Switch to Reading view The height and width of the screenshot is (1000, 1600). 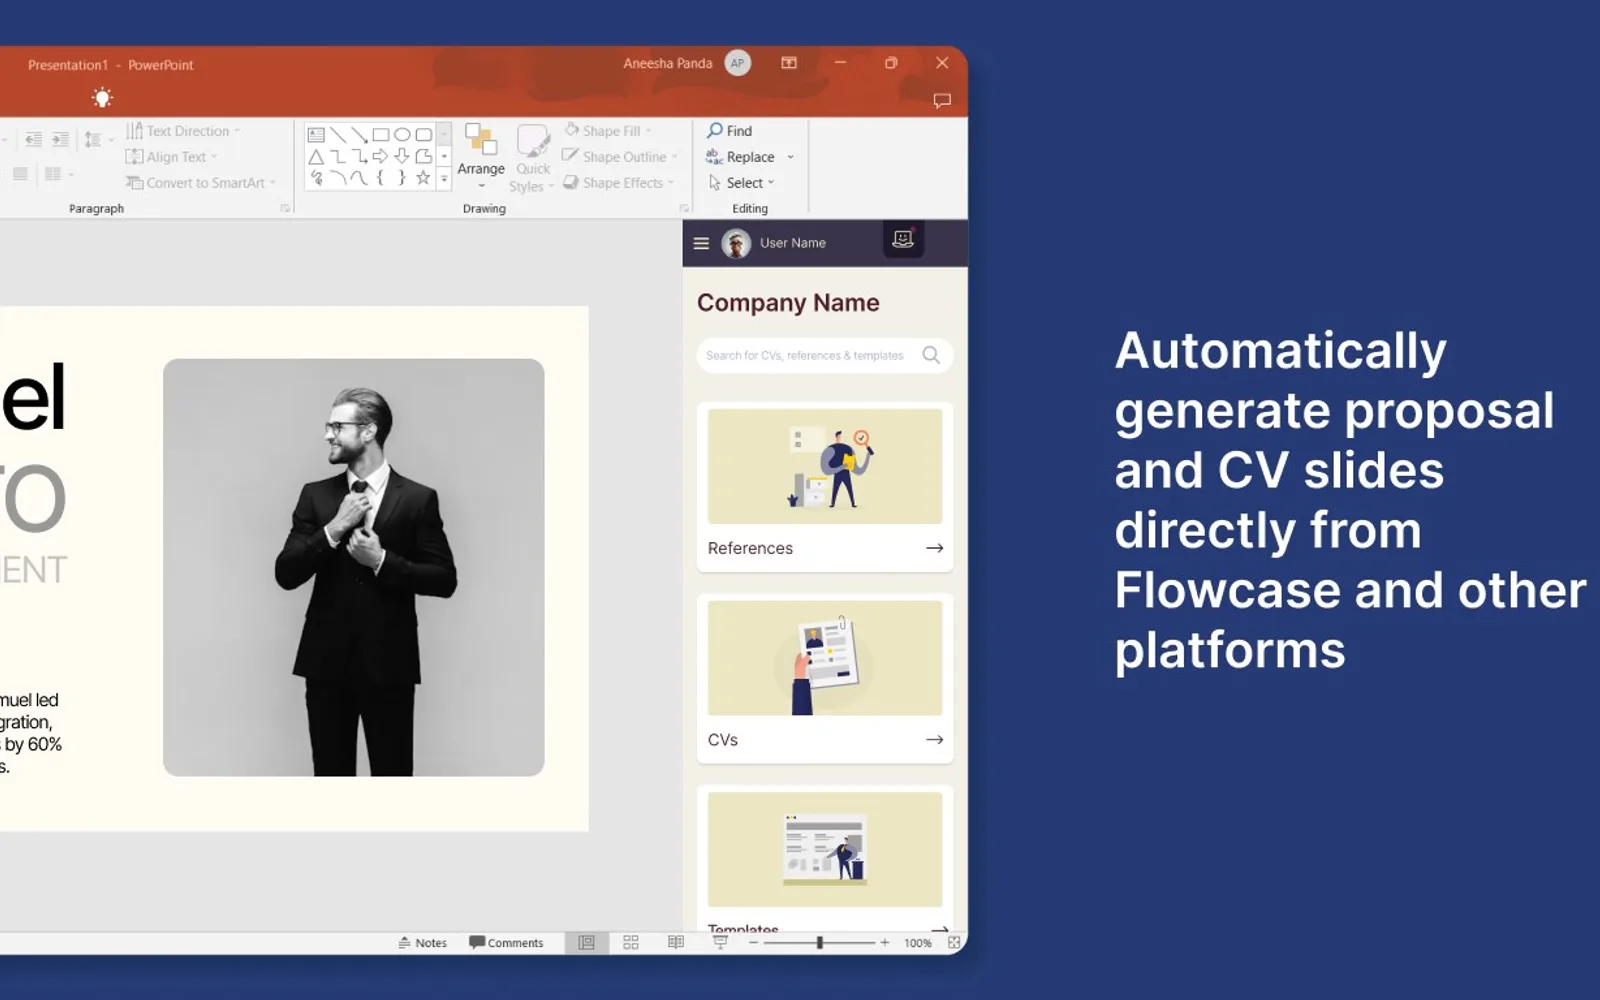[676, 943]
